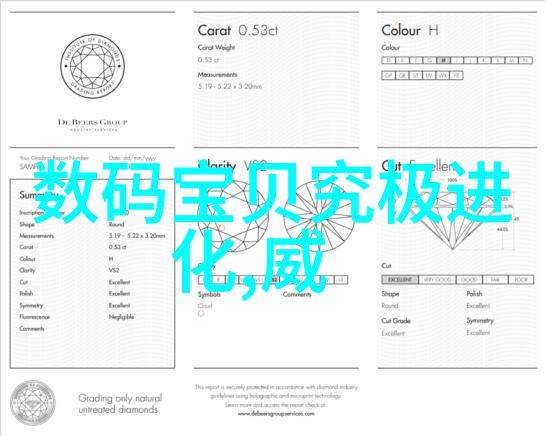The width and height of the screenshot is (546, 436).
Task: Click the Carat 0.53ct heading
Action: (x=238, y=30)
